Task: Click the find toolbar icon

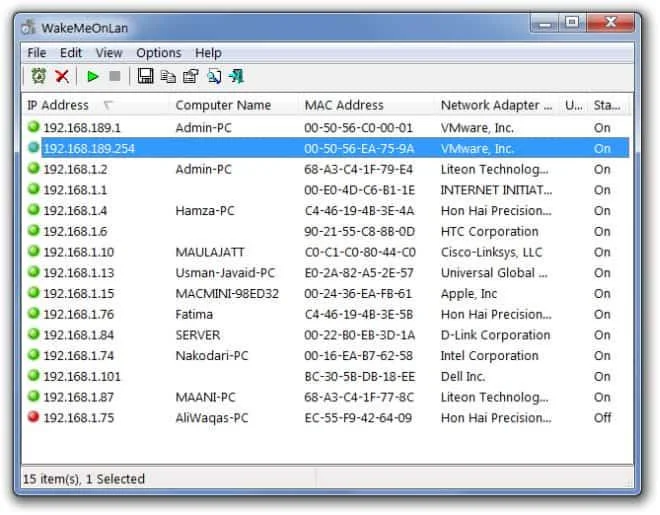Action: [x=214, y=76]
